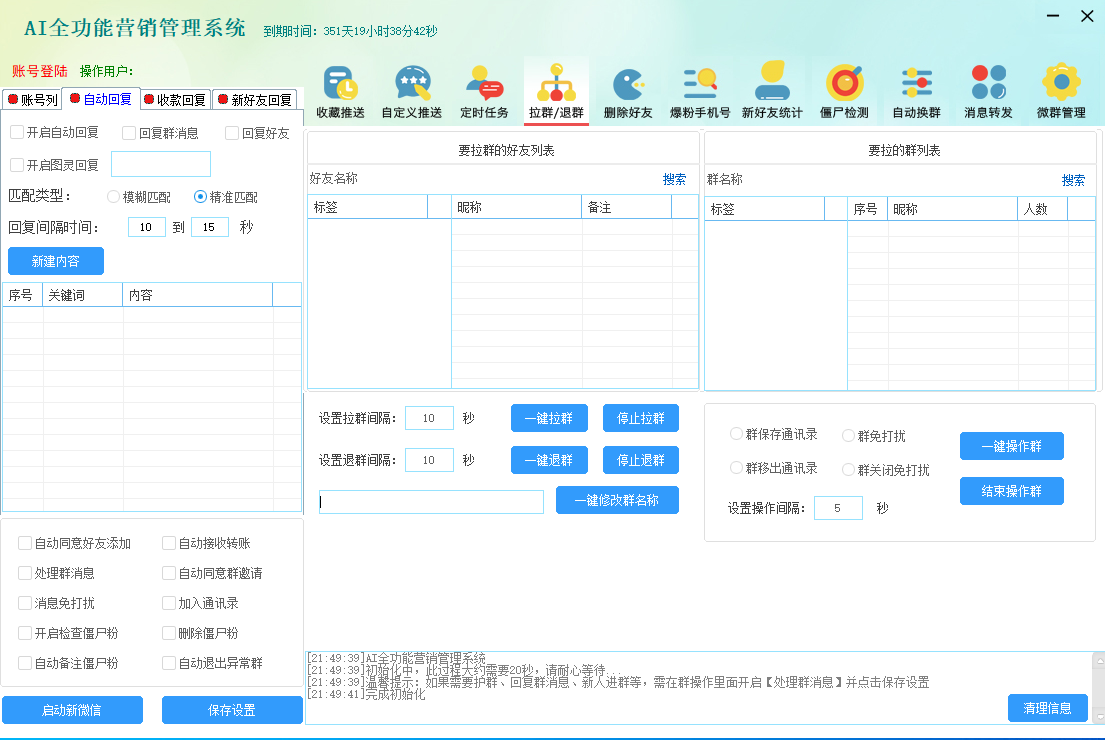This screenshot has height=740, width=1105.
Task: Click the 一键操作群 button
Action: coord(1011,446)
